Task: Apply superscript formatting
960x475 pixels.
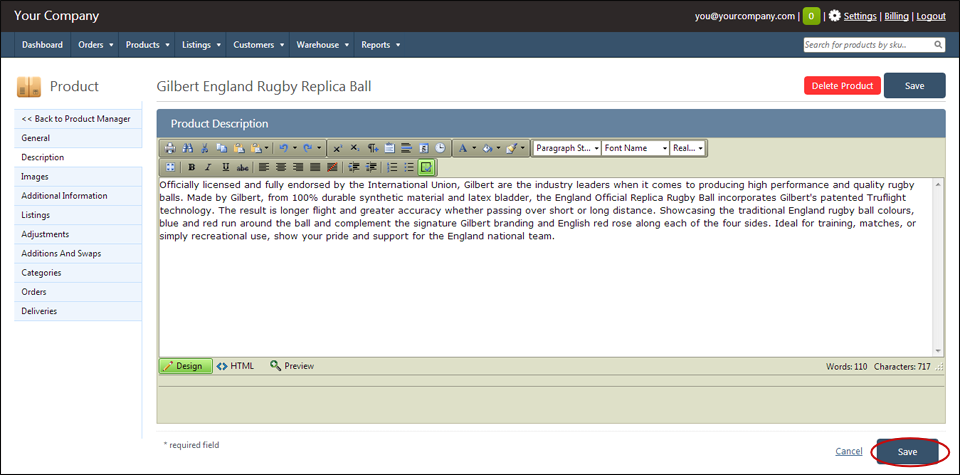Action: point(337,148)
